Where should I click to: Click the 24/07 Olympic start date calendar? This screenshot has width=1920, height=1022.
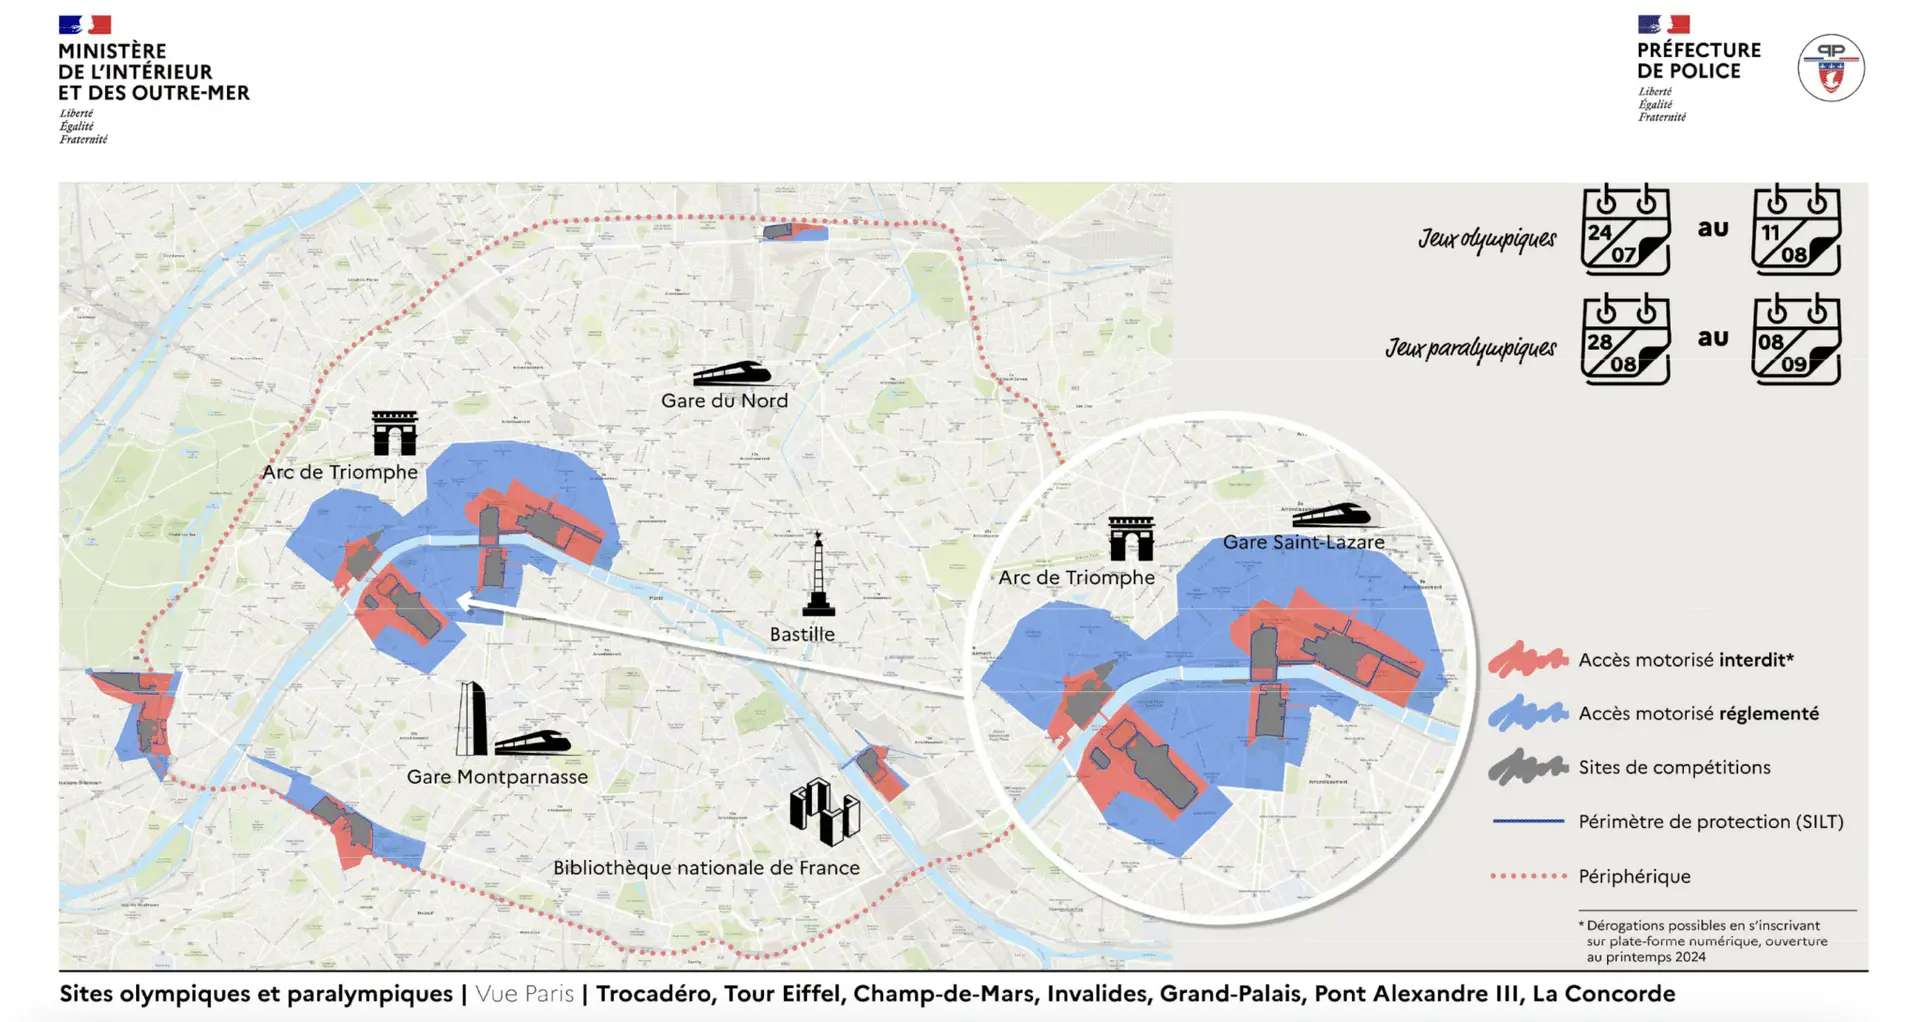point(1625,231)
